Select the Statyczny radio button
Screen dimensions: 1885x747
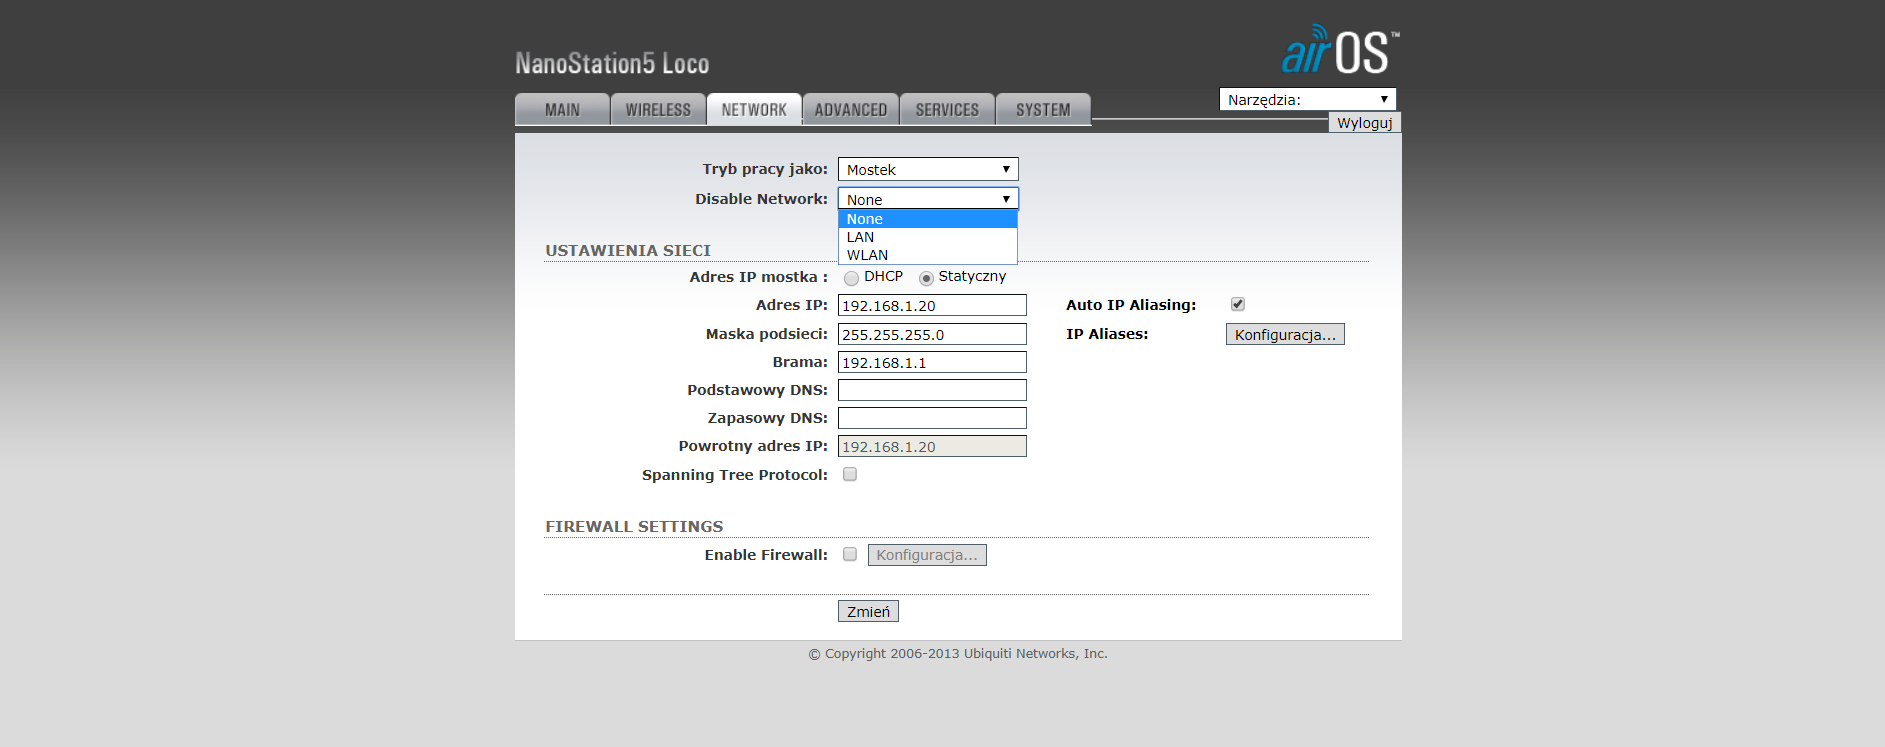926,278
